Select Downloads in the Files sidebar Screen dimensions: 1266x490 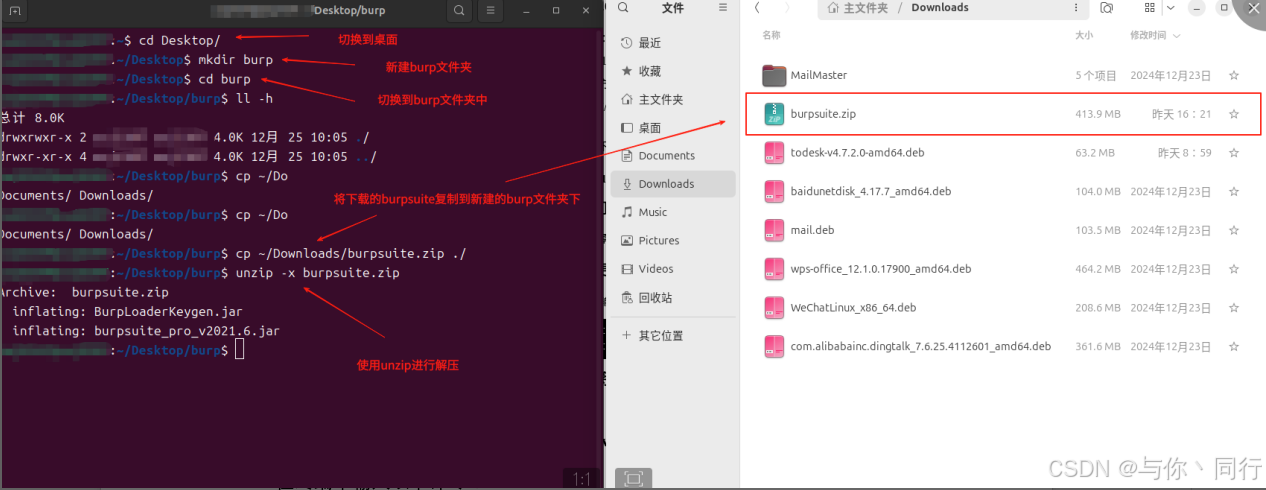point(673,184)
